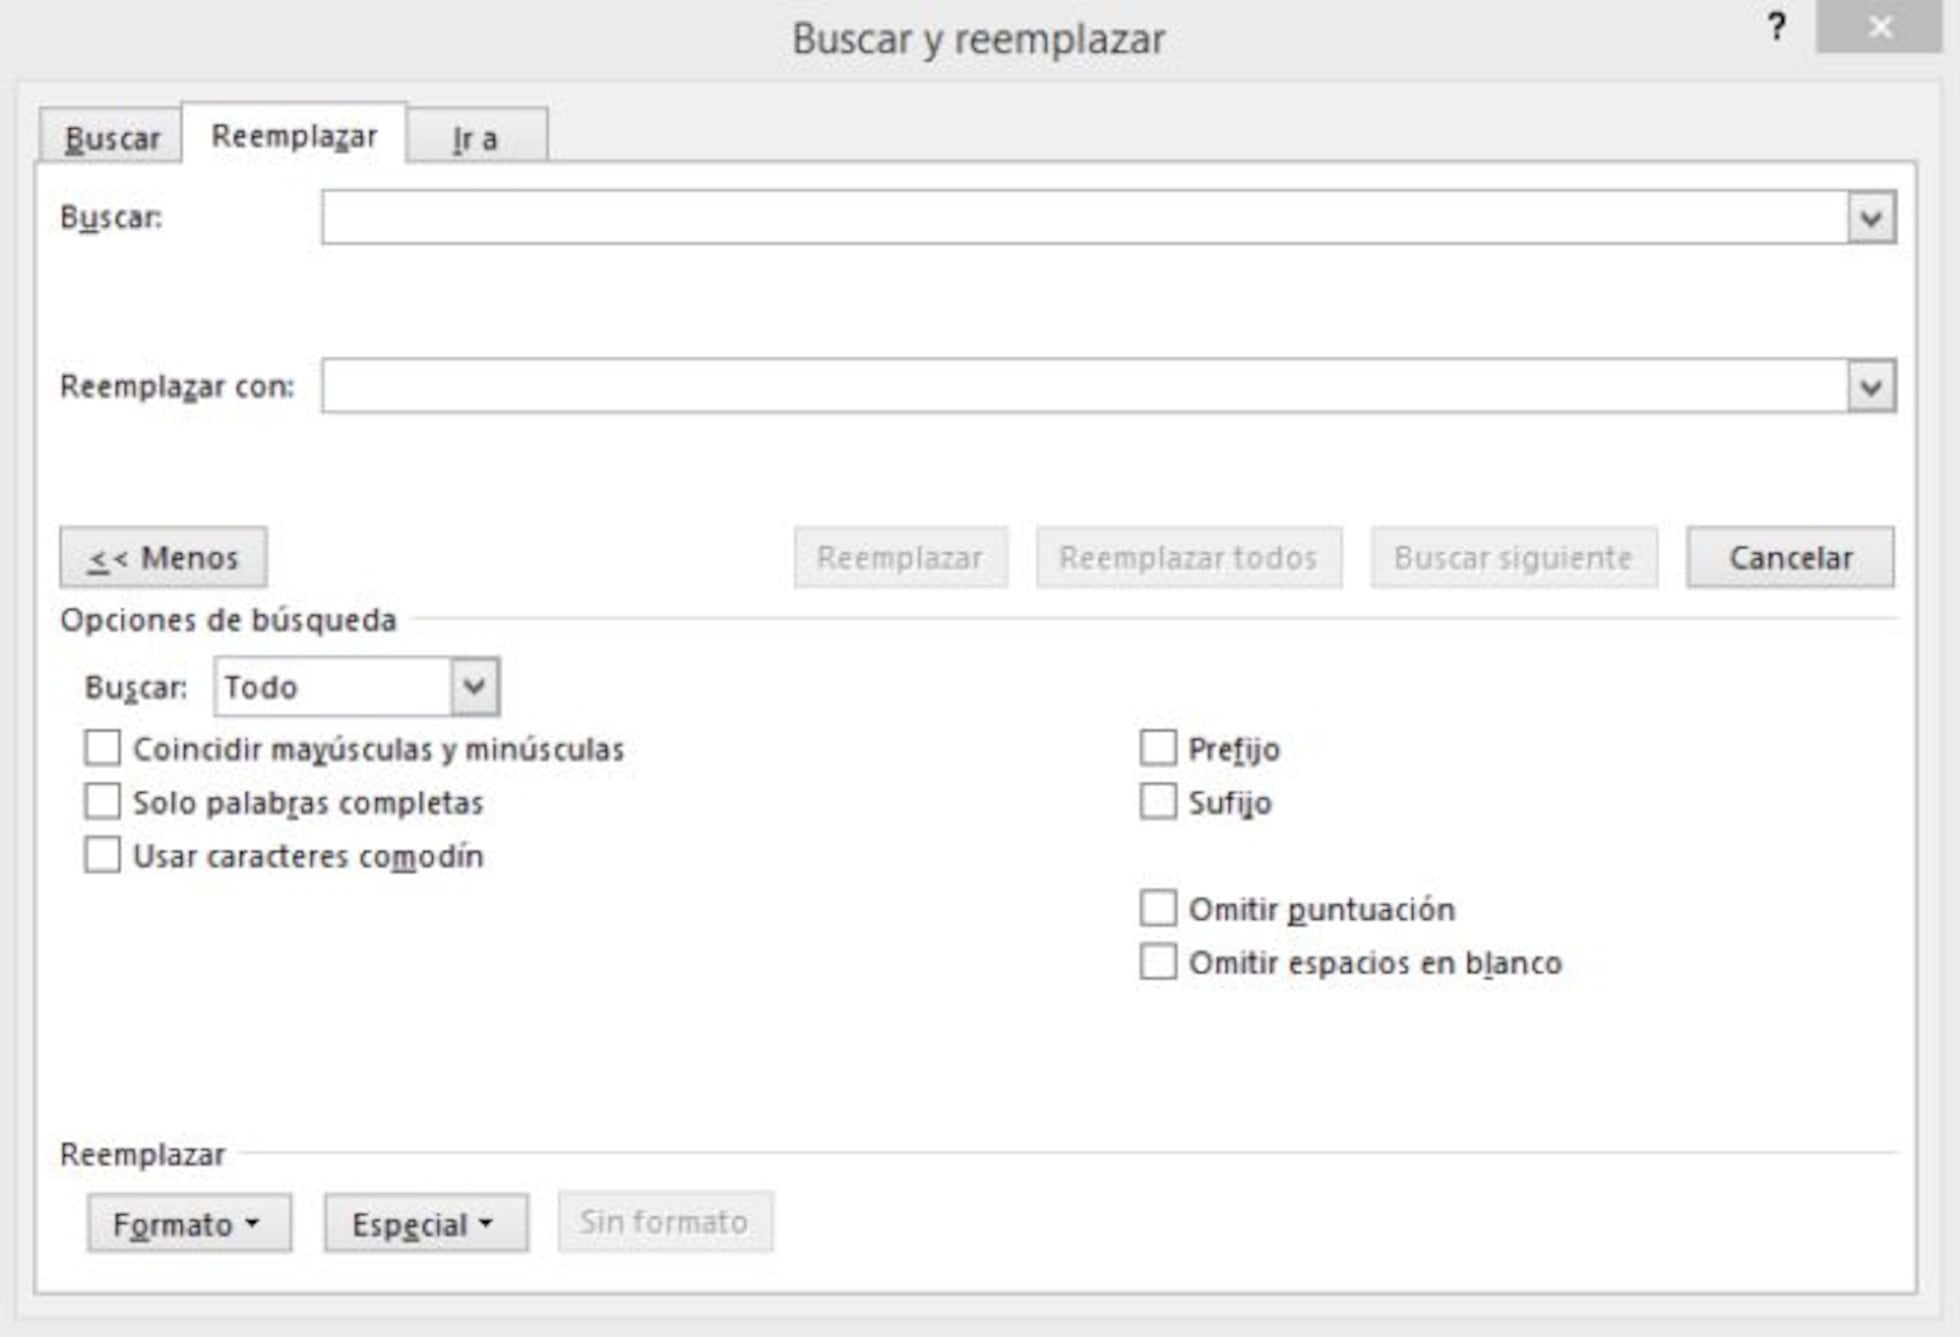Open the Ir a tab

tap(476, 138)
